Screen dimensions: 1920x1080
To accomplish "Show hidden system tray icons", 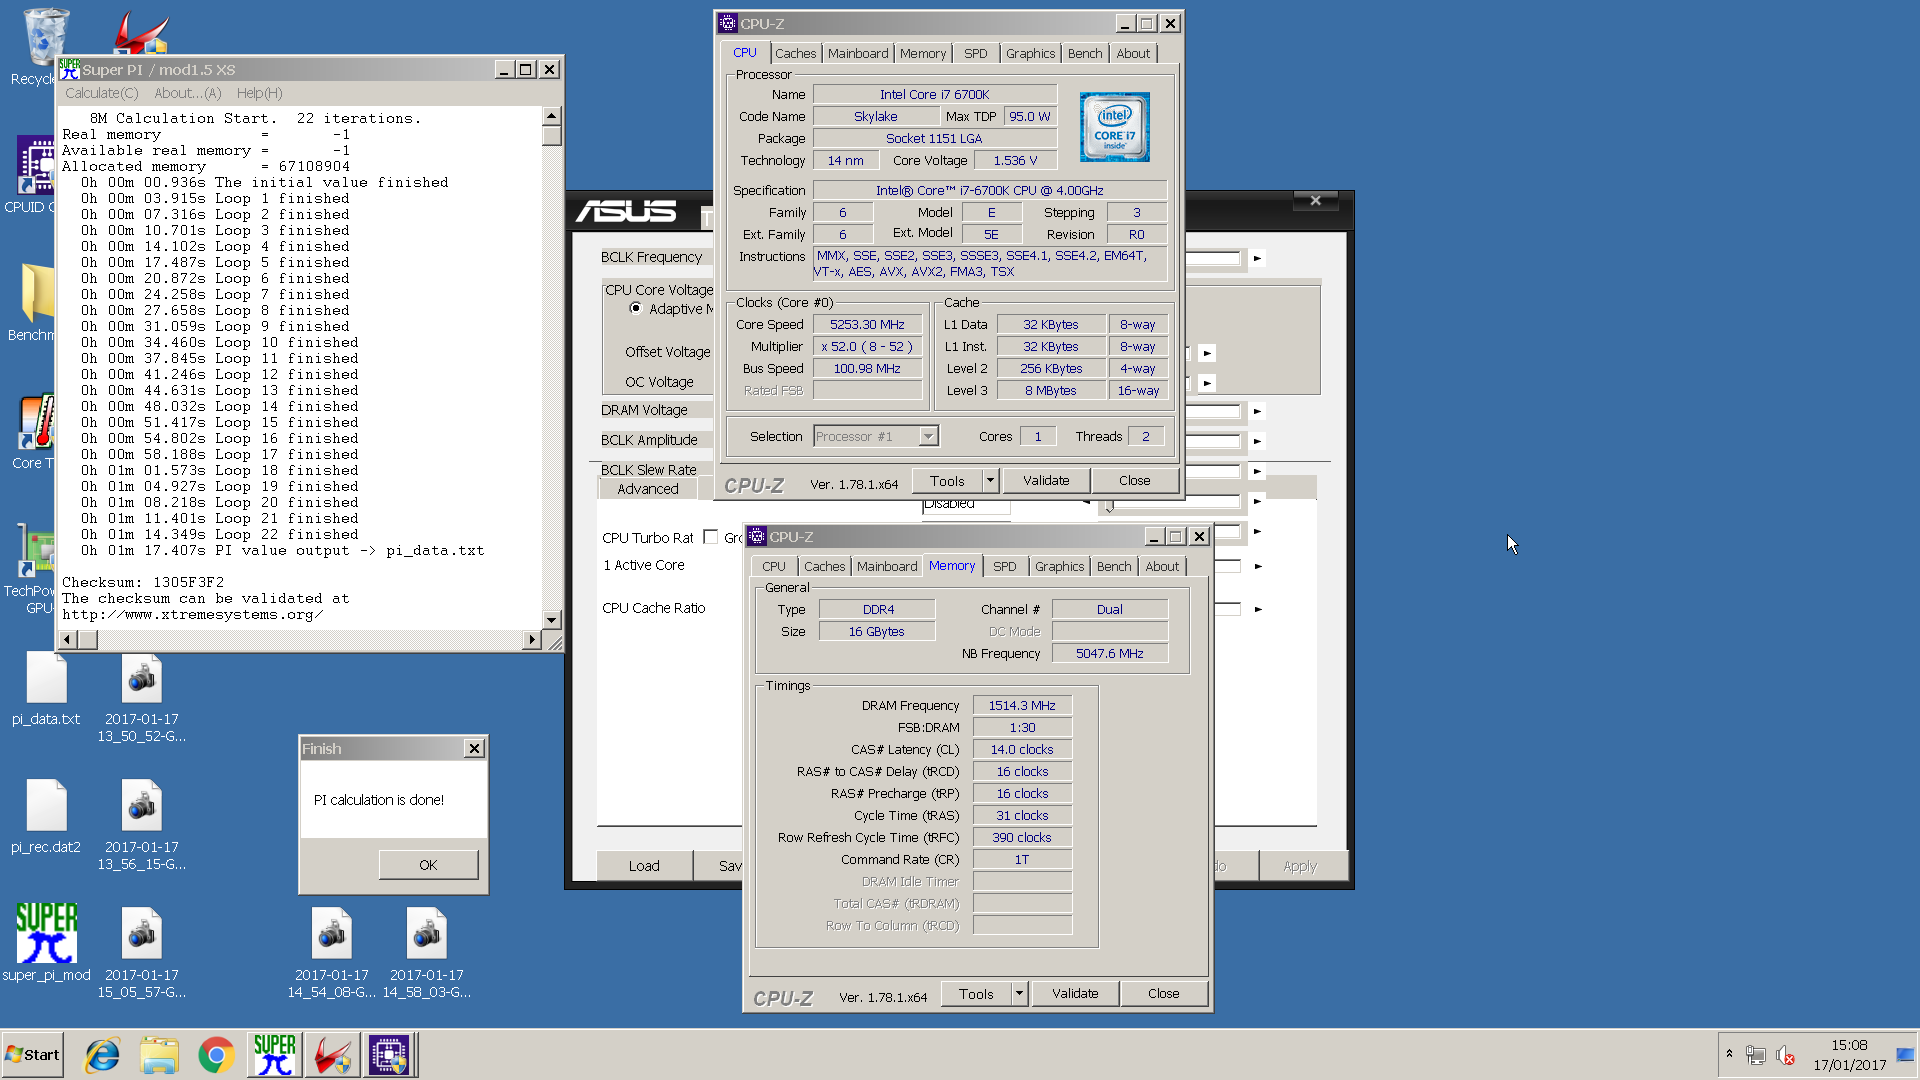I will [x=1729, y=1054].
